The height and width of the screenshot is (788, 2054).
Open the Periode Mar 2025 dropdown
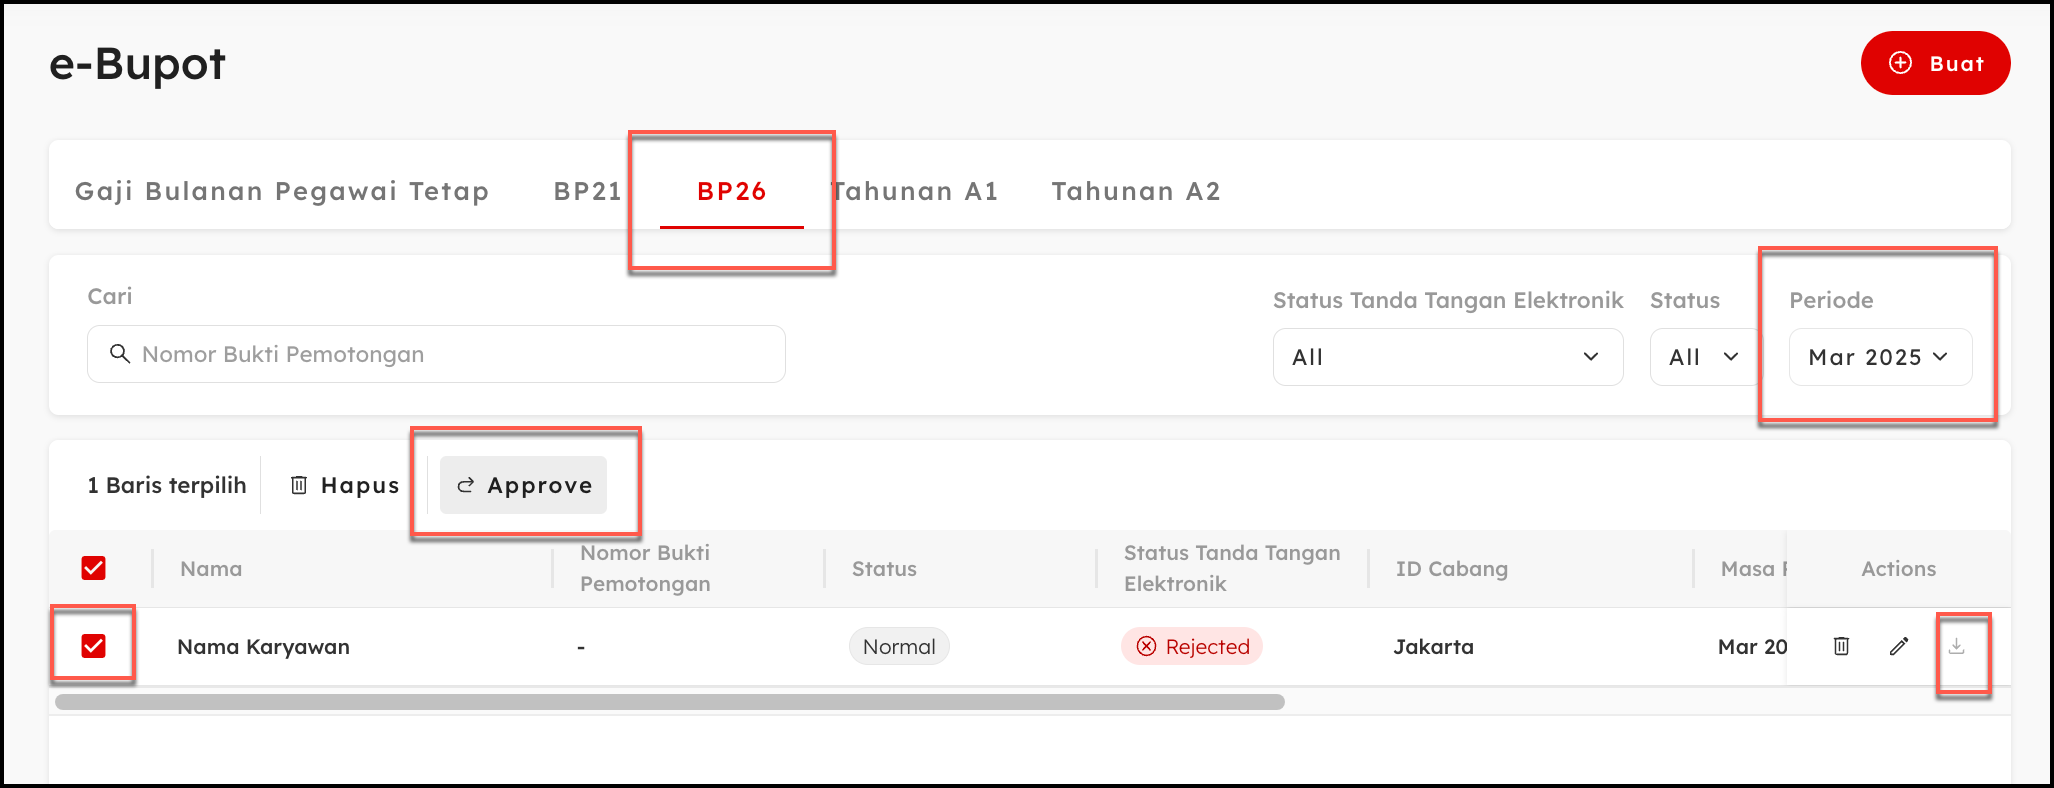pyautogui.click(x=1879, y=357)
